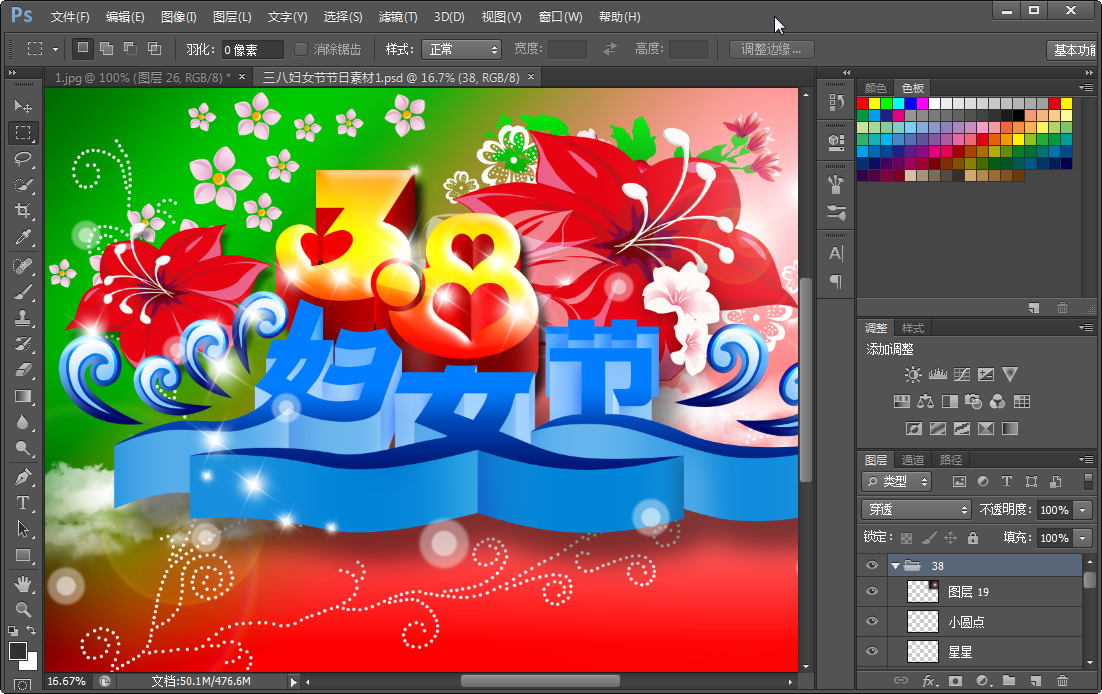Hide the 星星 layer

coord(872,651)
